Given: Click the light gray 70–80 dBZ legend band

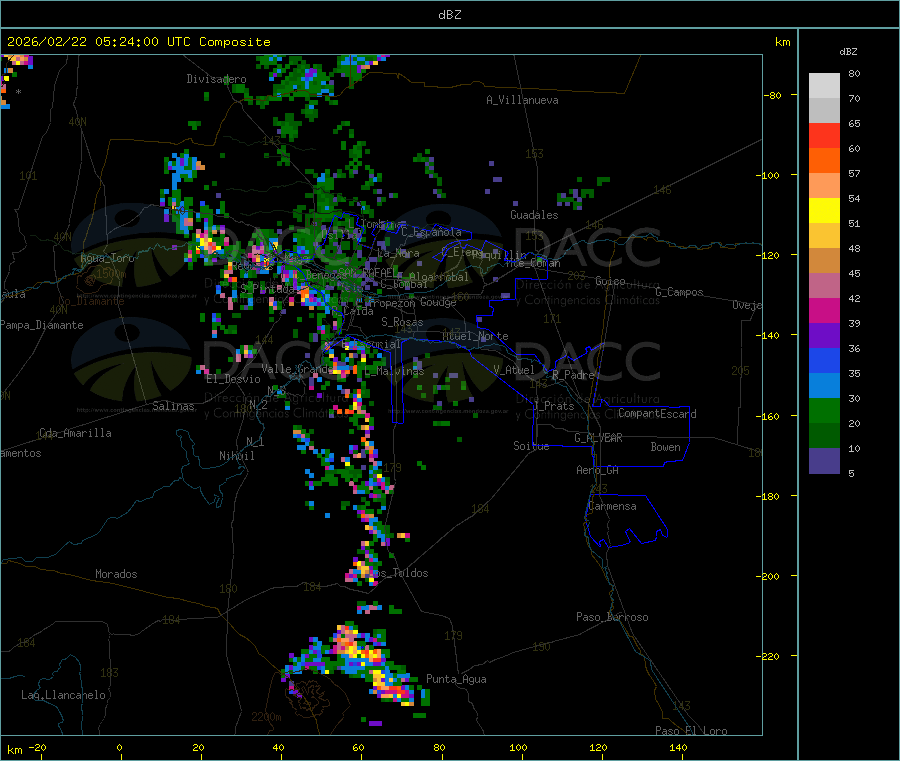Looking at the screenshot, I should pyautogui.click(x=824, y=86).
